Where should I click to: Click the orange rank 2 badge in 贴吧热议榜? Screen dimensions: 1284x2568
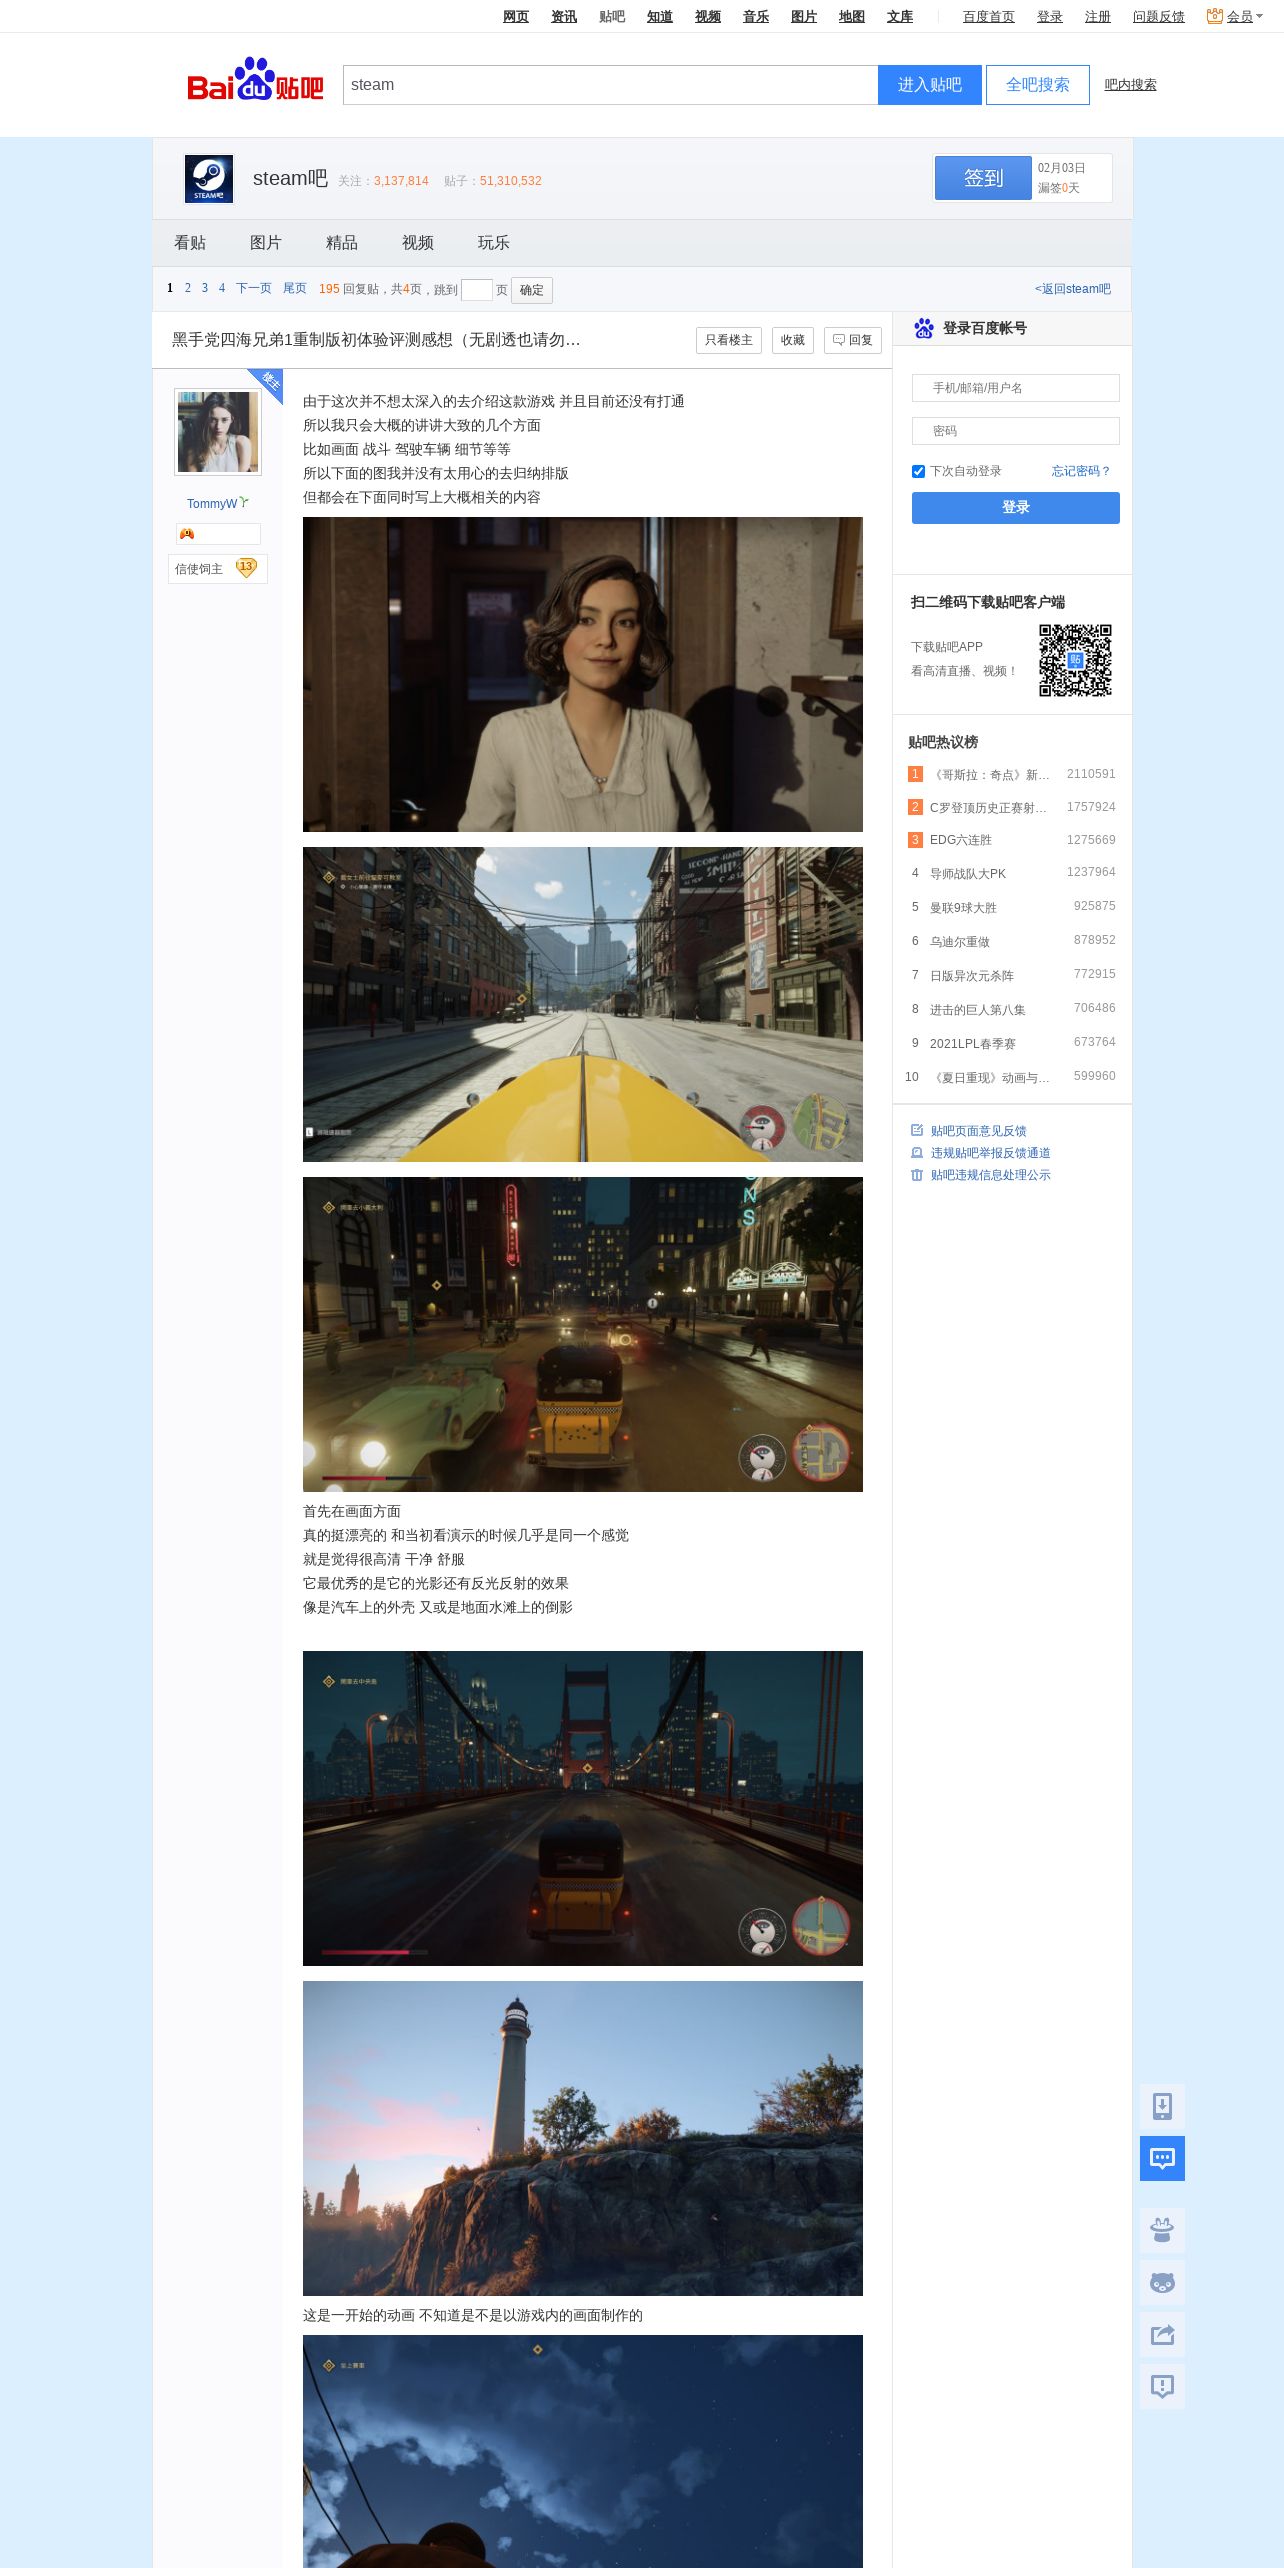click(x=915, y=807)
